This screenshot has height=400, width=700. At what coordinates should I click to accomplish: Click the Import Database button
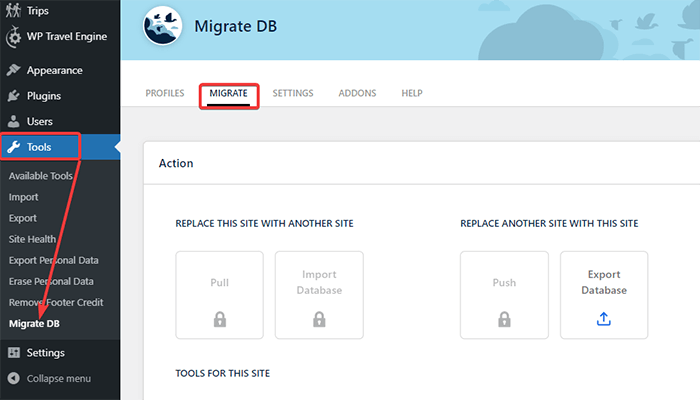click(319, 295)
